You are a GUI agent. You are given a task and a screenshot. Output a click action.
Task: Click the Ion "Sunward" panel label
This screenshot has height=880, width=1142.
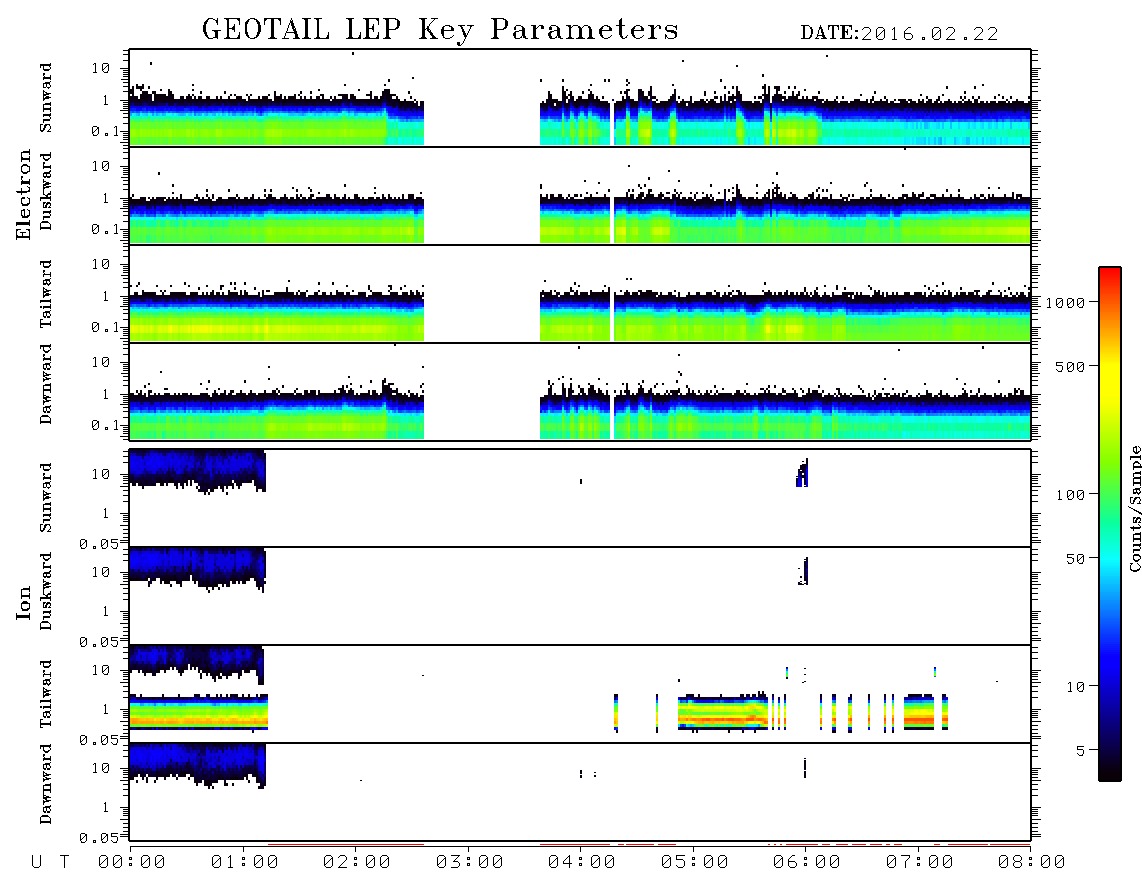(x=46, y=498)
